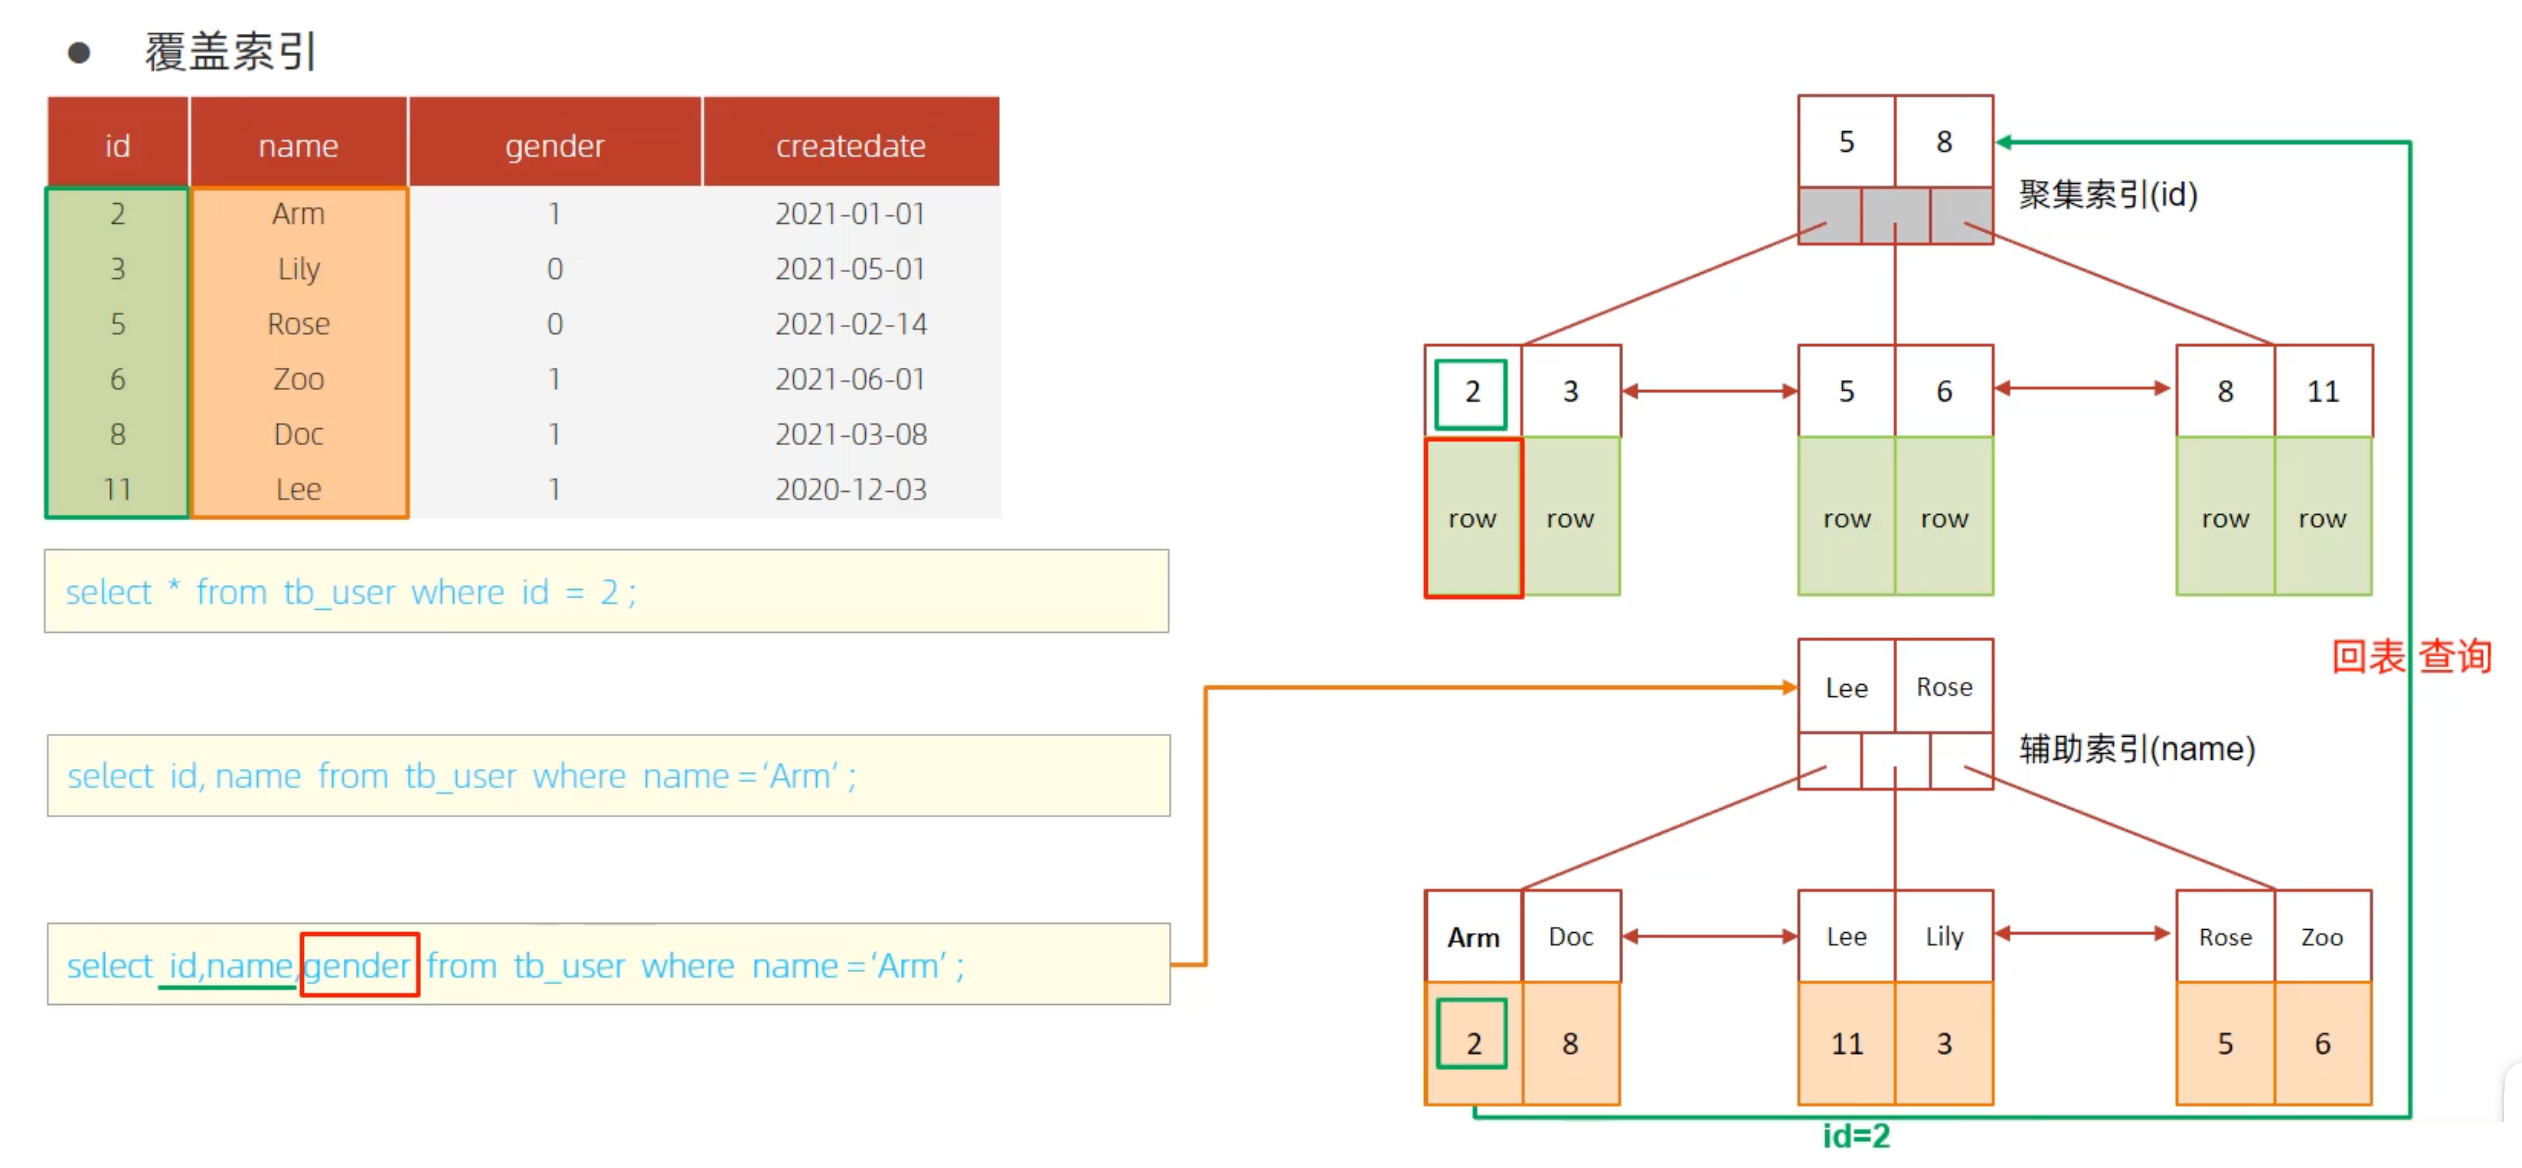Click the '辅助索引(name)' label
Screen dimensions: 2522x1168
coord(2137,748)
